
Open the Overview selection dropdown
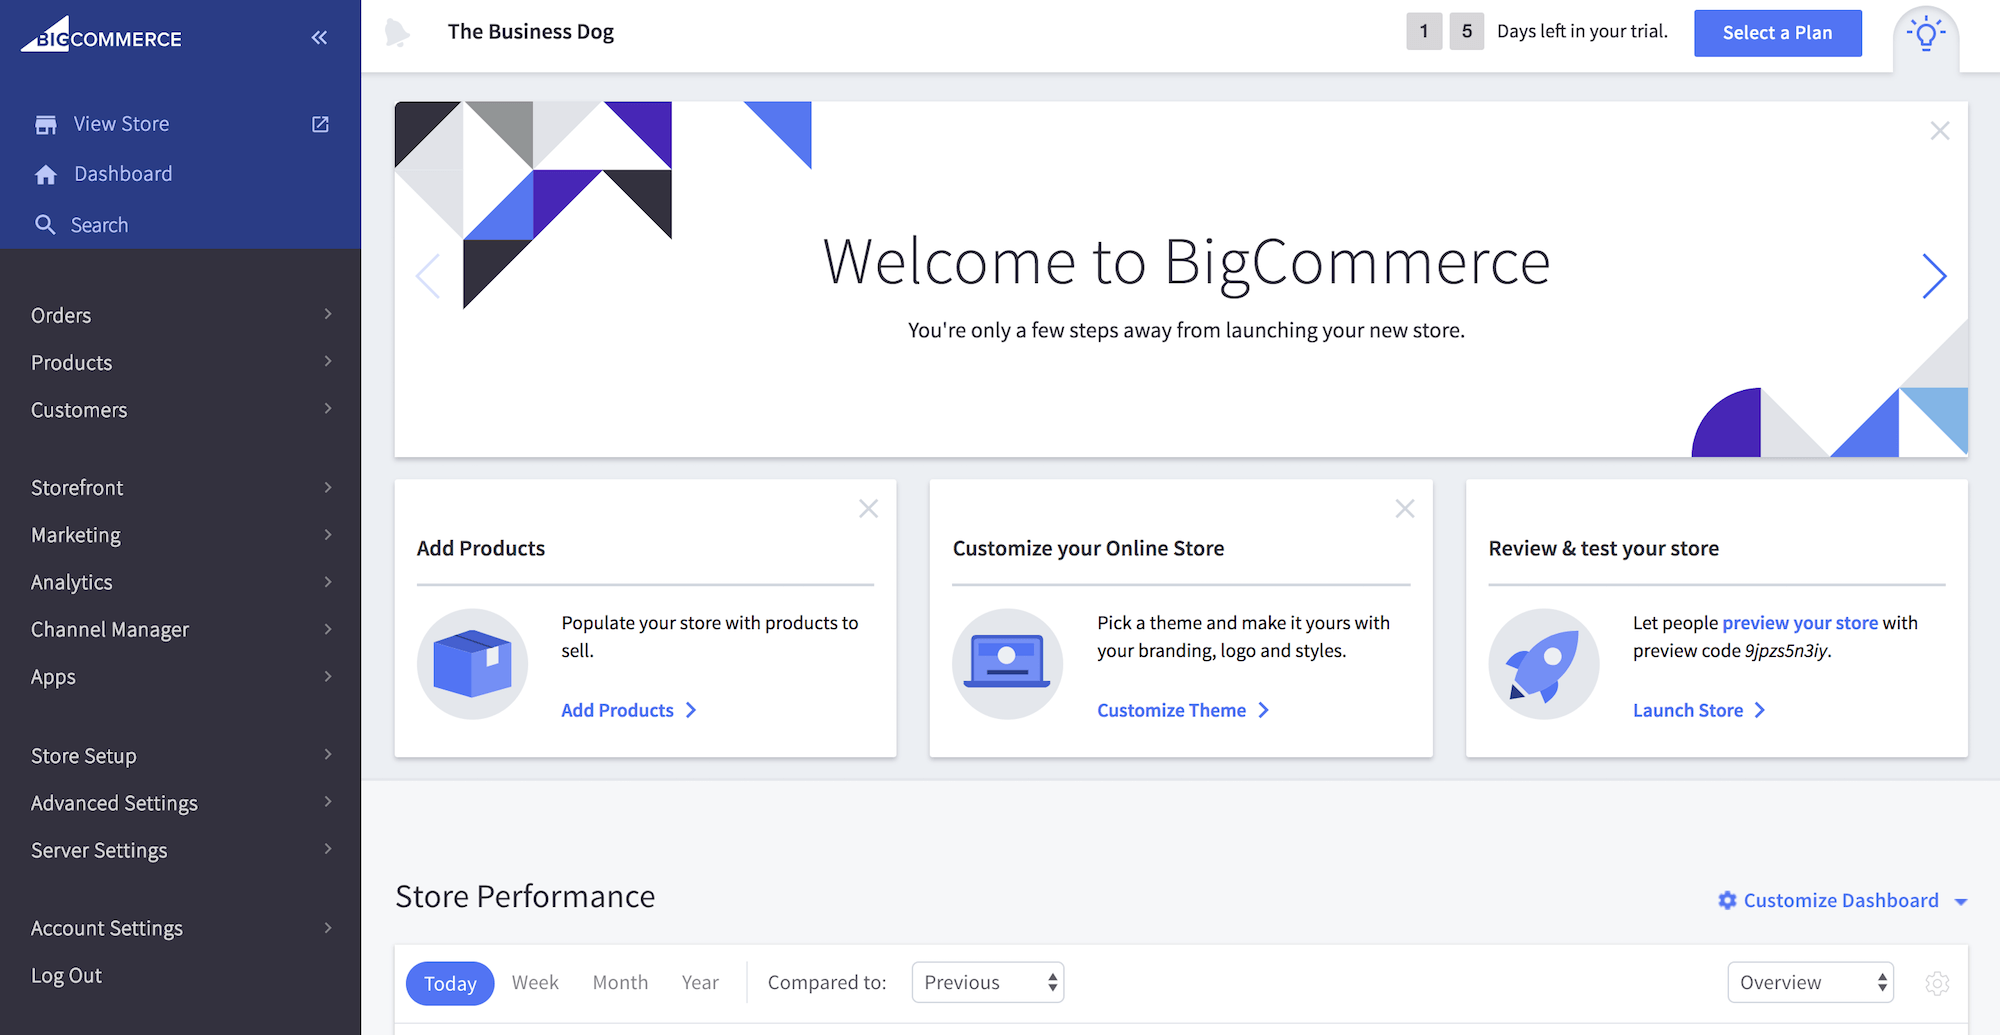[x=1810, y=983]
